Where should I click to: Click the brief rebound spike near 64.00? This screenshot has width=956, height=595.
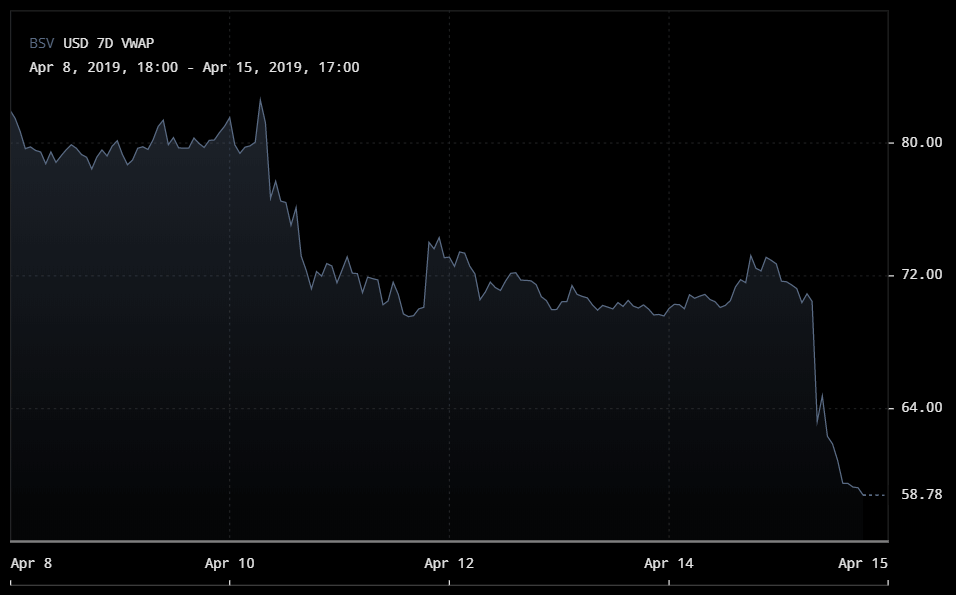click(822, 395)
